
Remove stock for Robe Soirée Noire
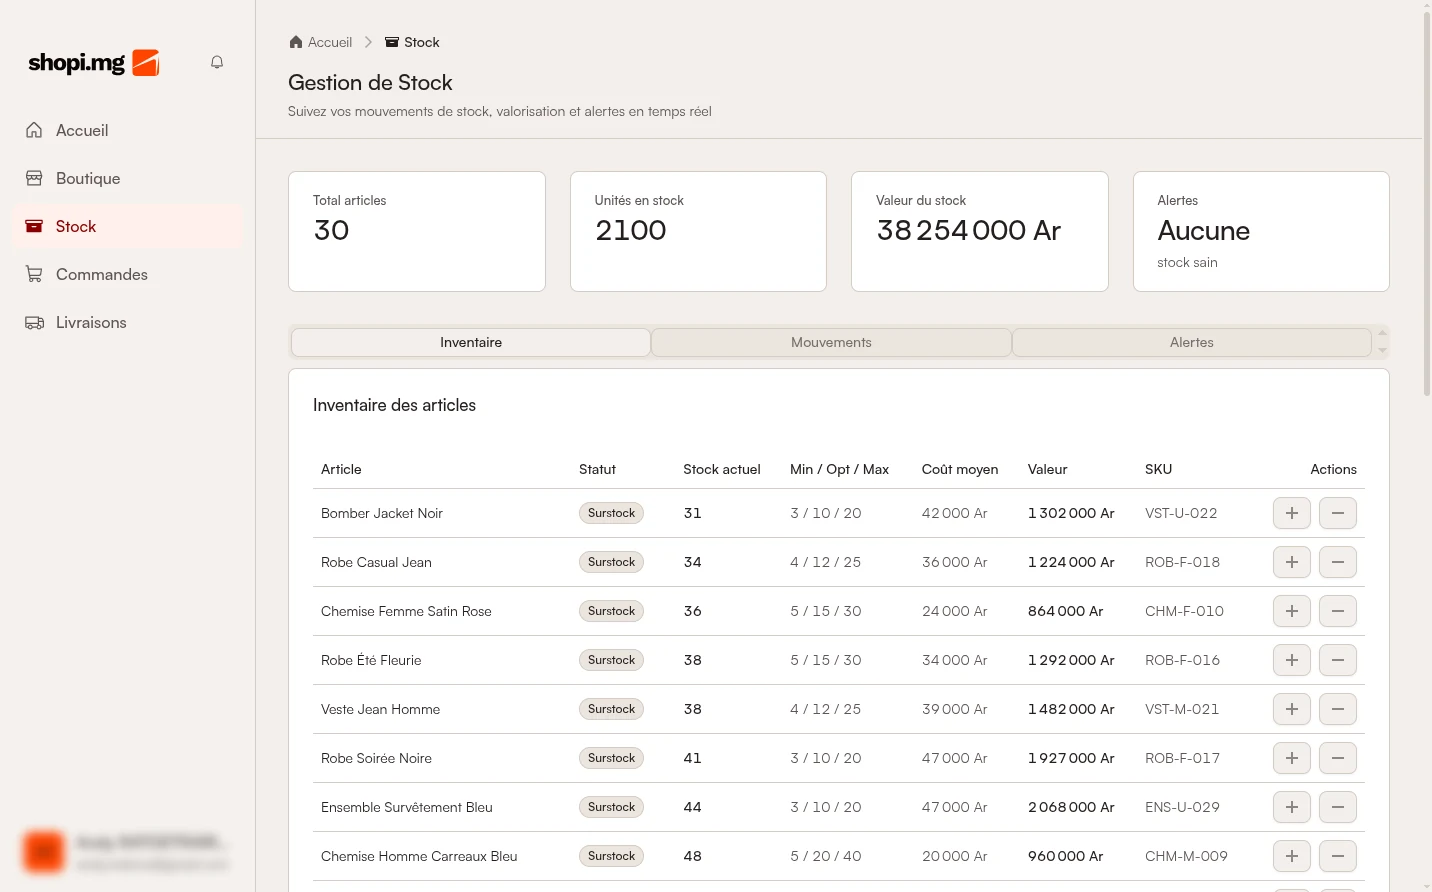click(1338, 758)
